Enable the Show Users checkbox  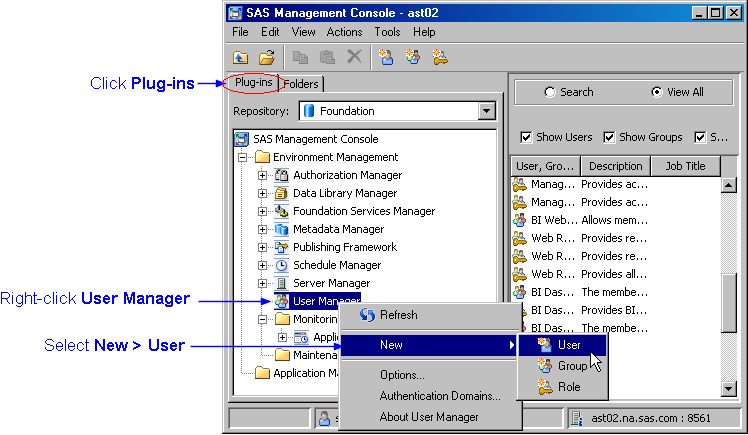(526, 137)
